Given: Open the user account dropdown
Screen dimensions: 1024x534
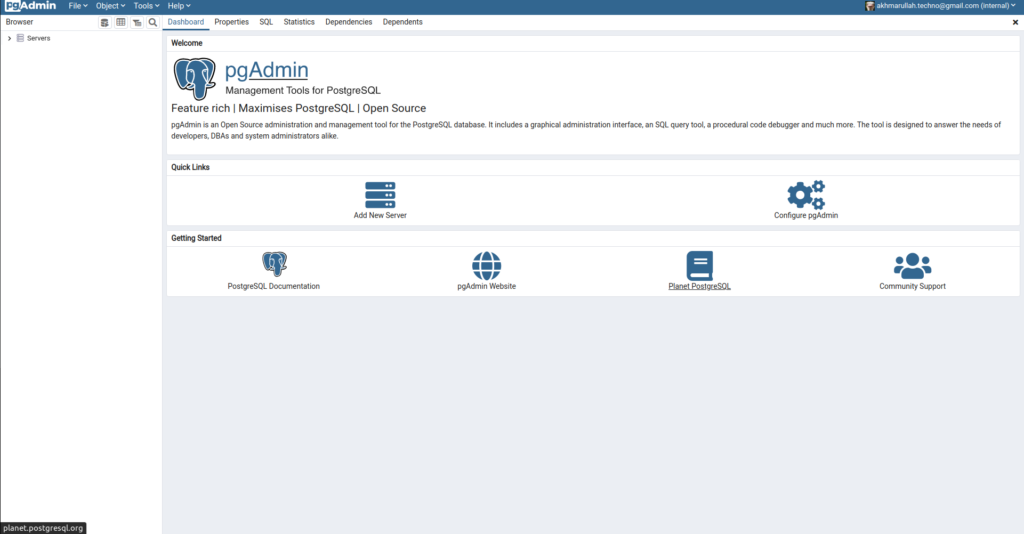Looking at the screenshot, I should tap(946, 6).
